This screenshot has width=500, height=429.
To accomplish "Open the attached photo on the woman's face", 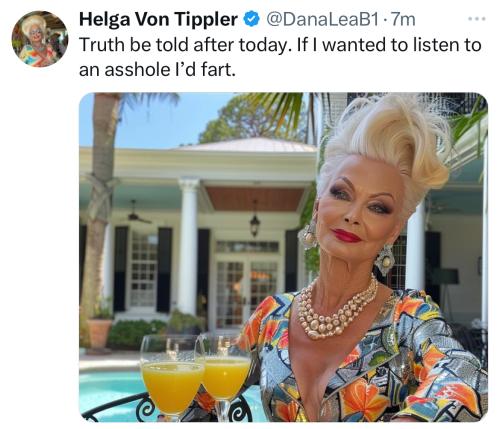I will point(358,207).
